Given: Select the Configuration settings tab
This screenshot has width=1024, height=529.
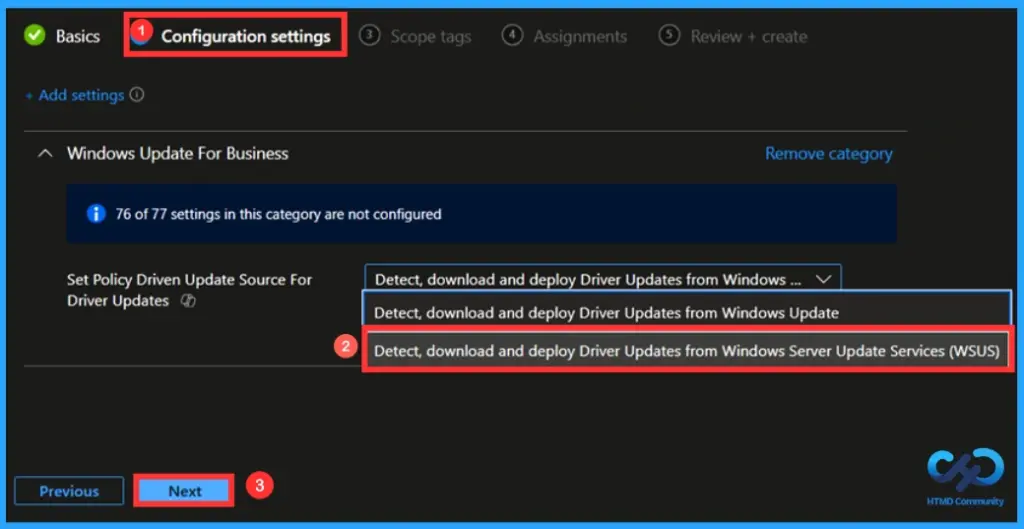Looking at the screenshot, I should (x=245, y=37).
